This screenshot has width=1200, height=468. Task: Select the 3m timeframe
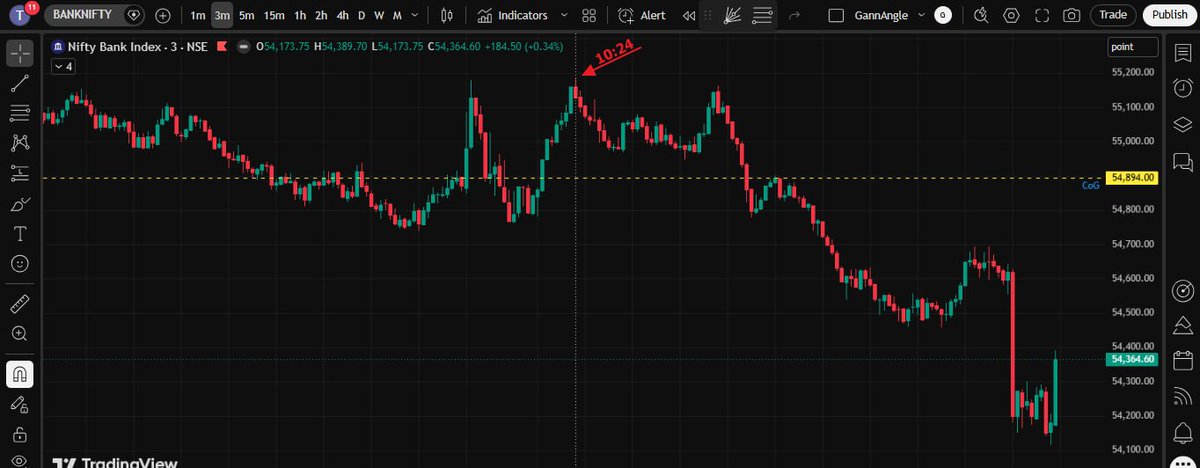[222, 15]
